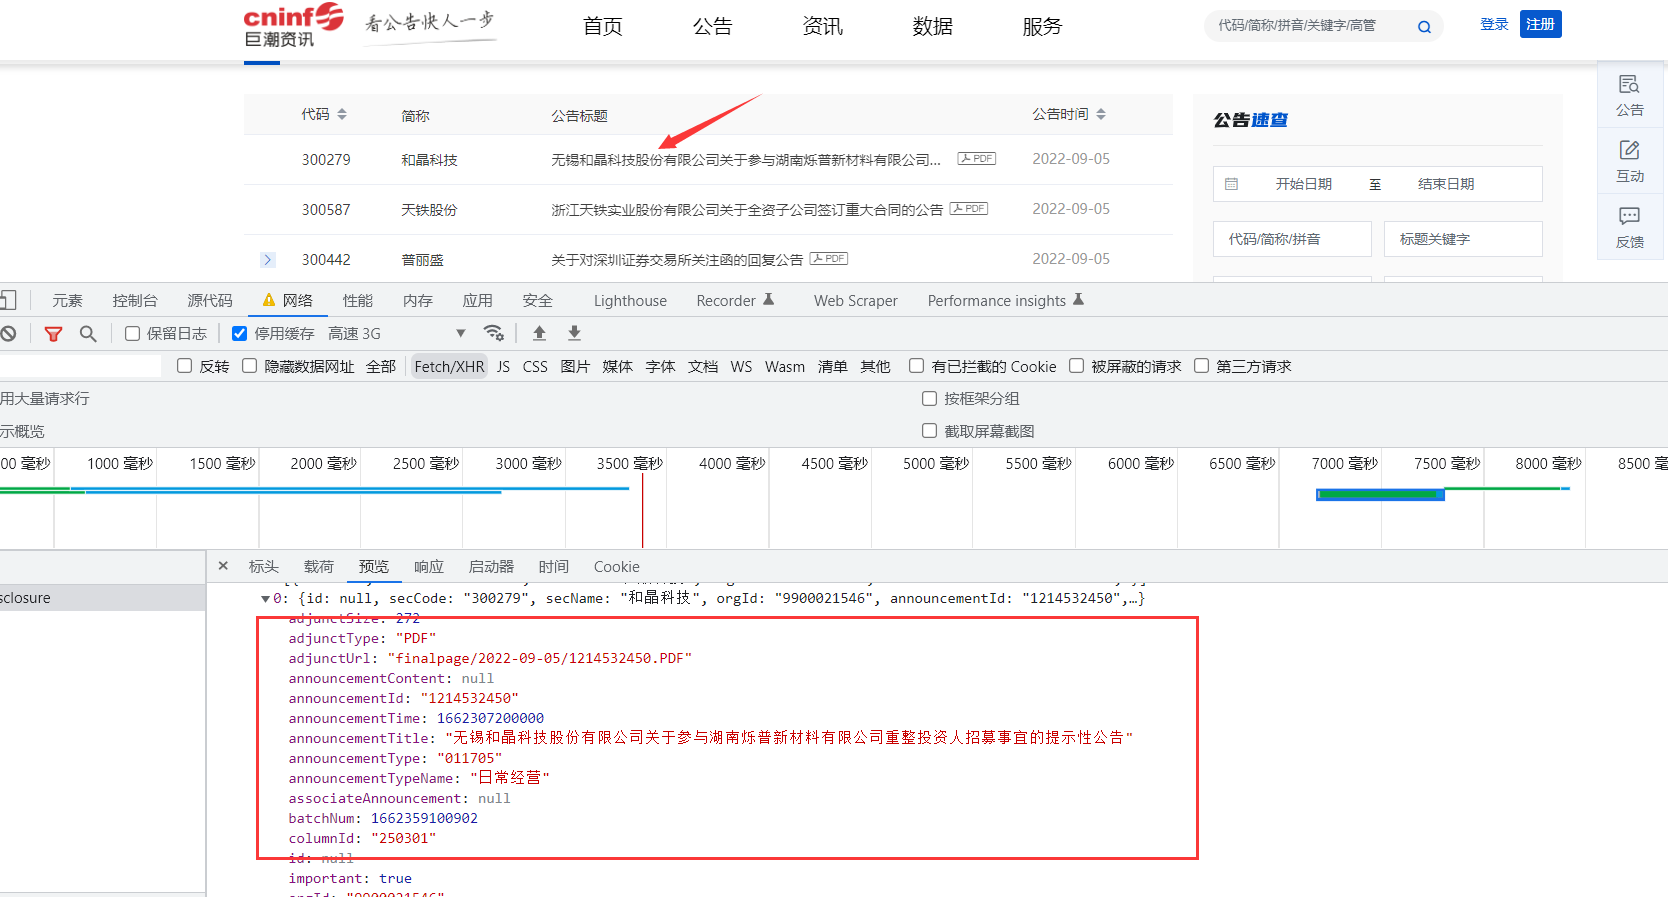Switch to Lighthouse DevTools tab
Image resolution: width=1668 pixels, height=897 pixels.
click(630, 300)
